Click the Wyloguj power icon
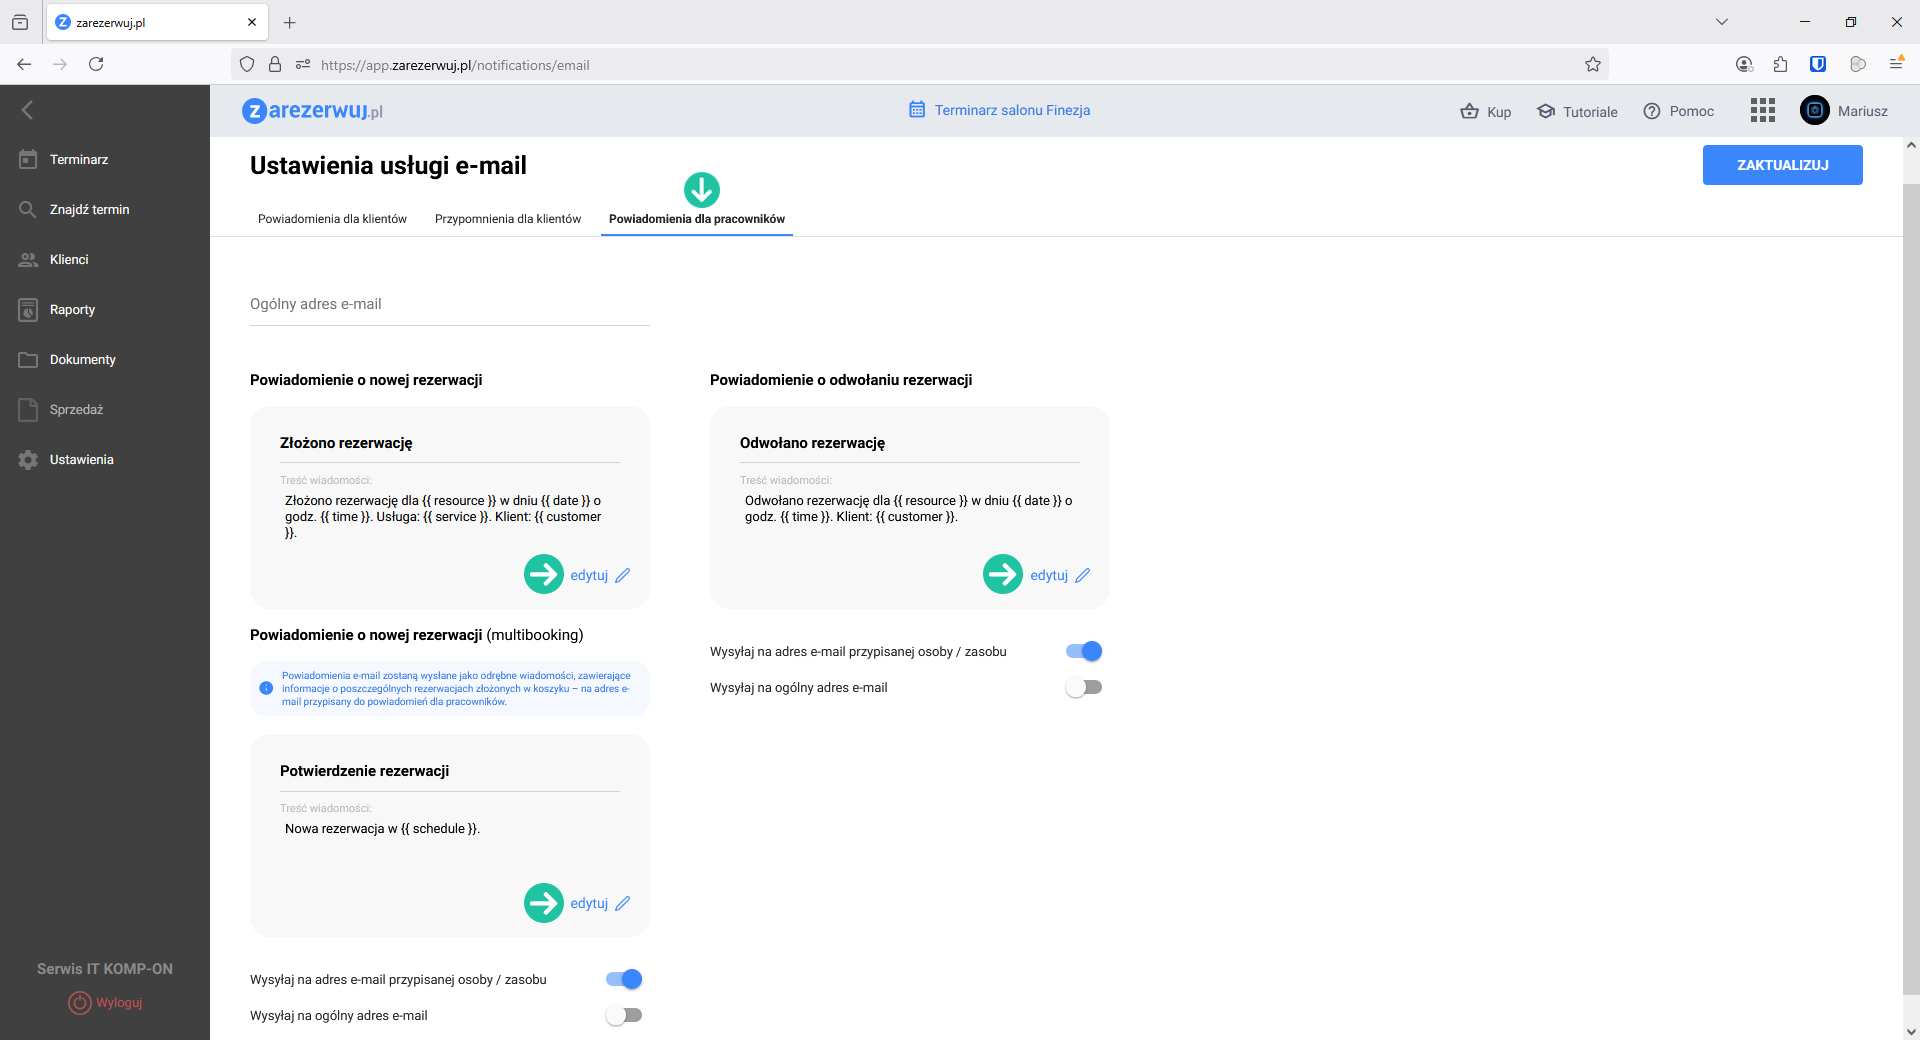This screenshot has width=1920, height=1040. pos(79,1002)
